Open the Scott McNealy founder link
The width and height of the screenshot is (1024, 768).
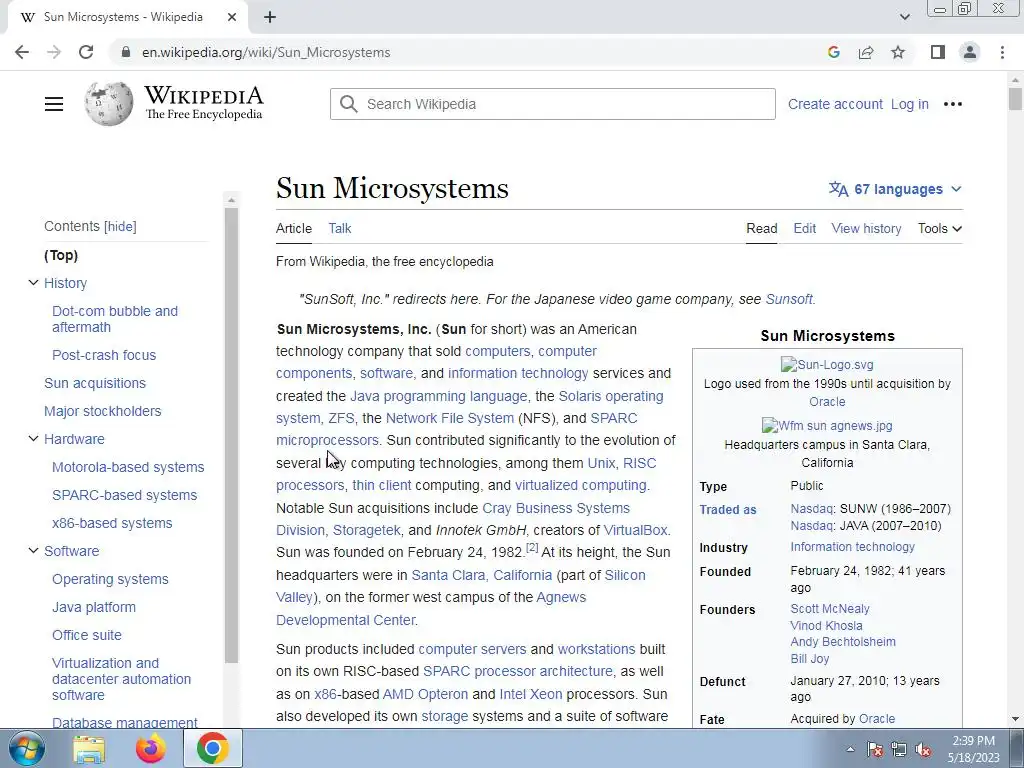[x=830, y=609]
